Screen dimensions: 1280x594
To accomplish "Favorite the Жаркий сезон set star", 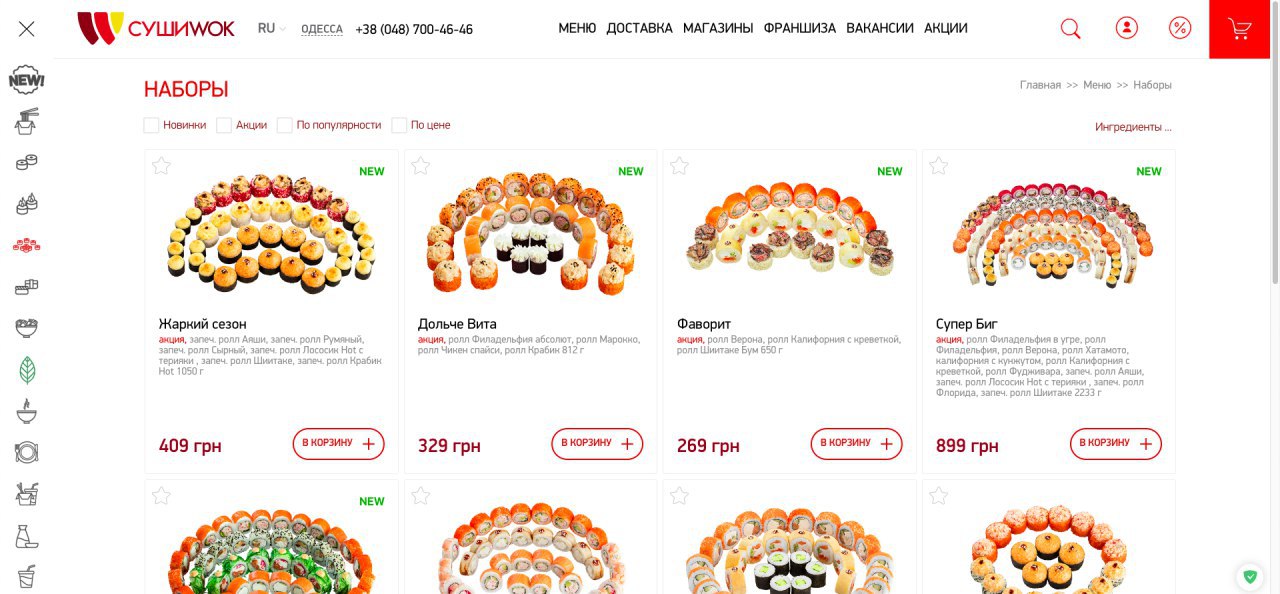I will [162, 166].
